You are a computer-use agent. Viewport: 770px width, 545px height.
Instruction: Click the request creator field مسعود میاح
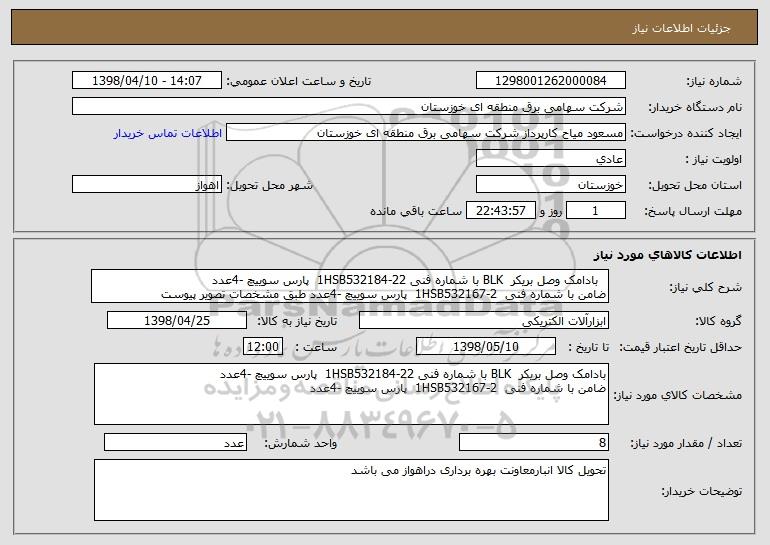click(x=426, y=133)
